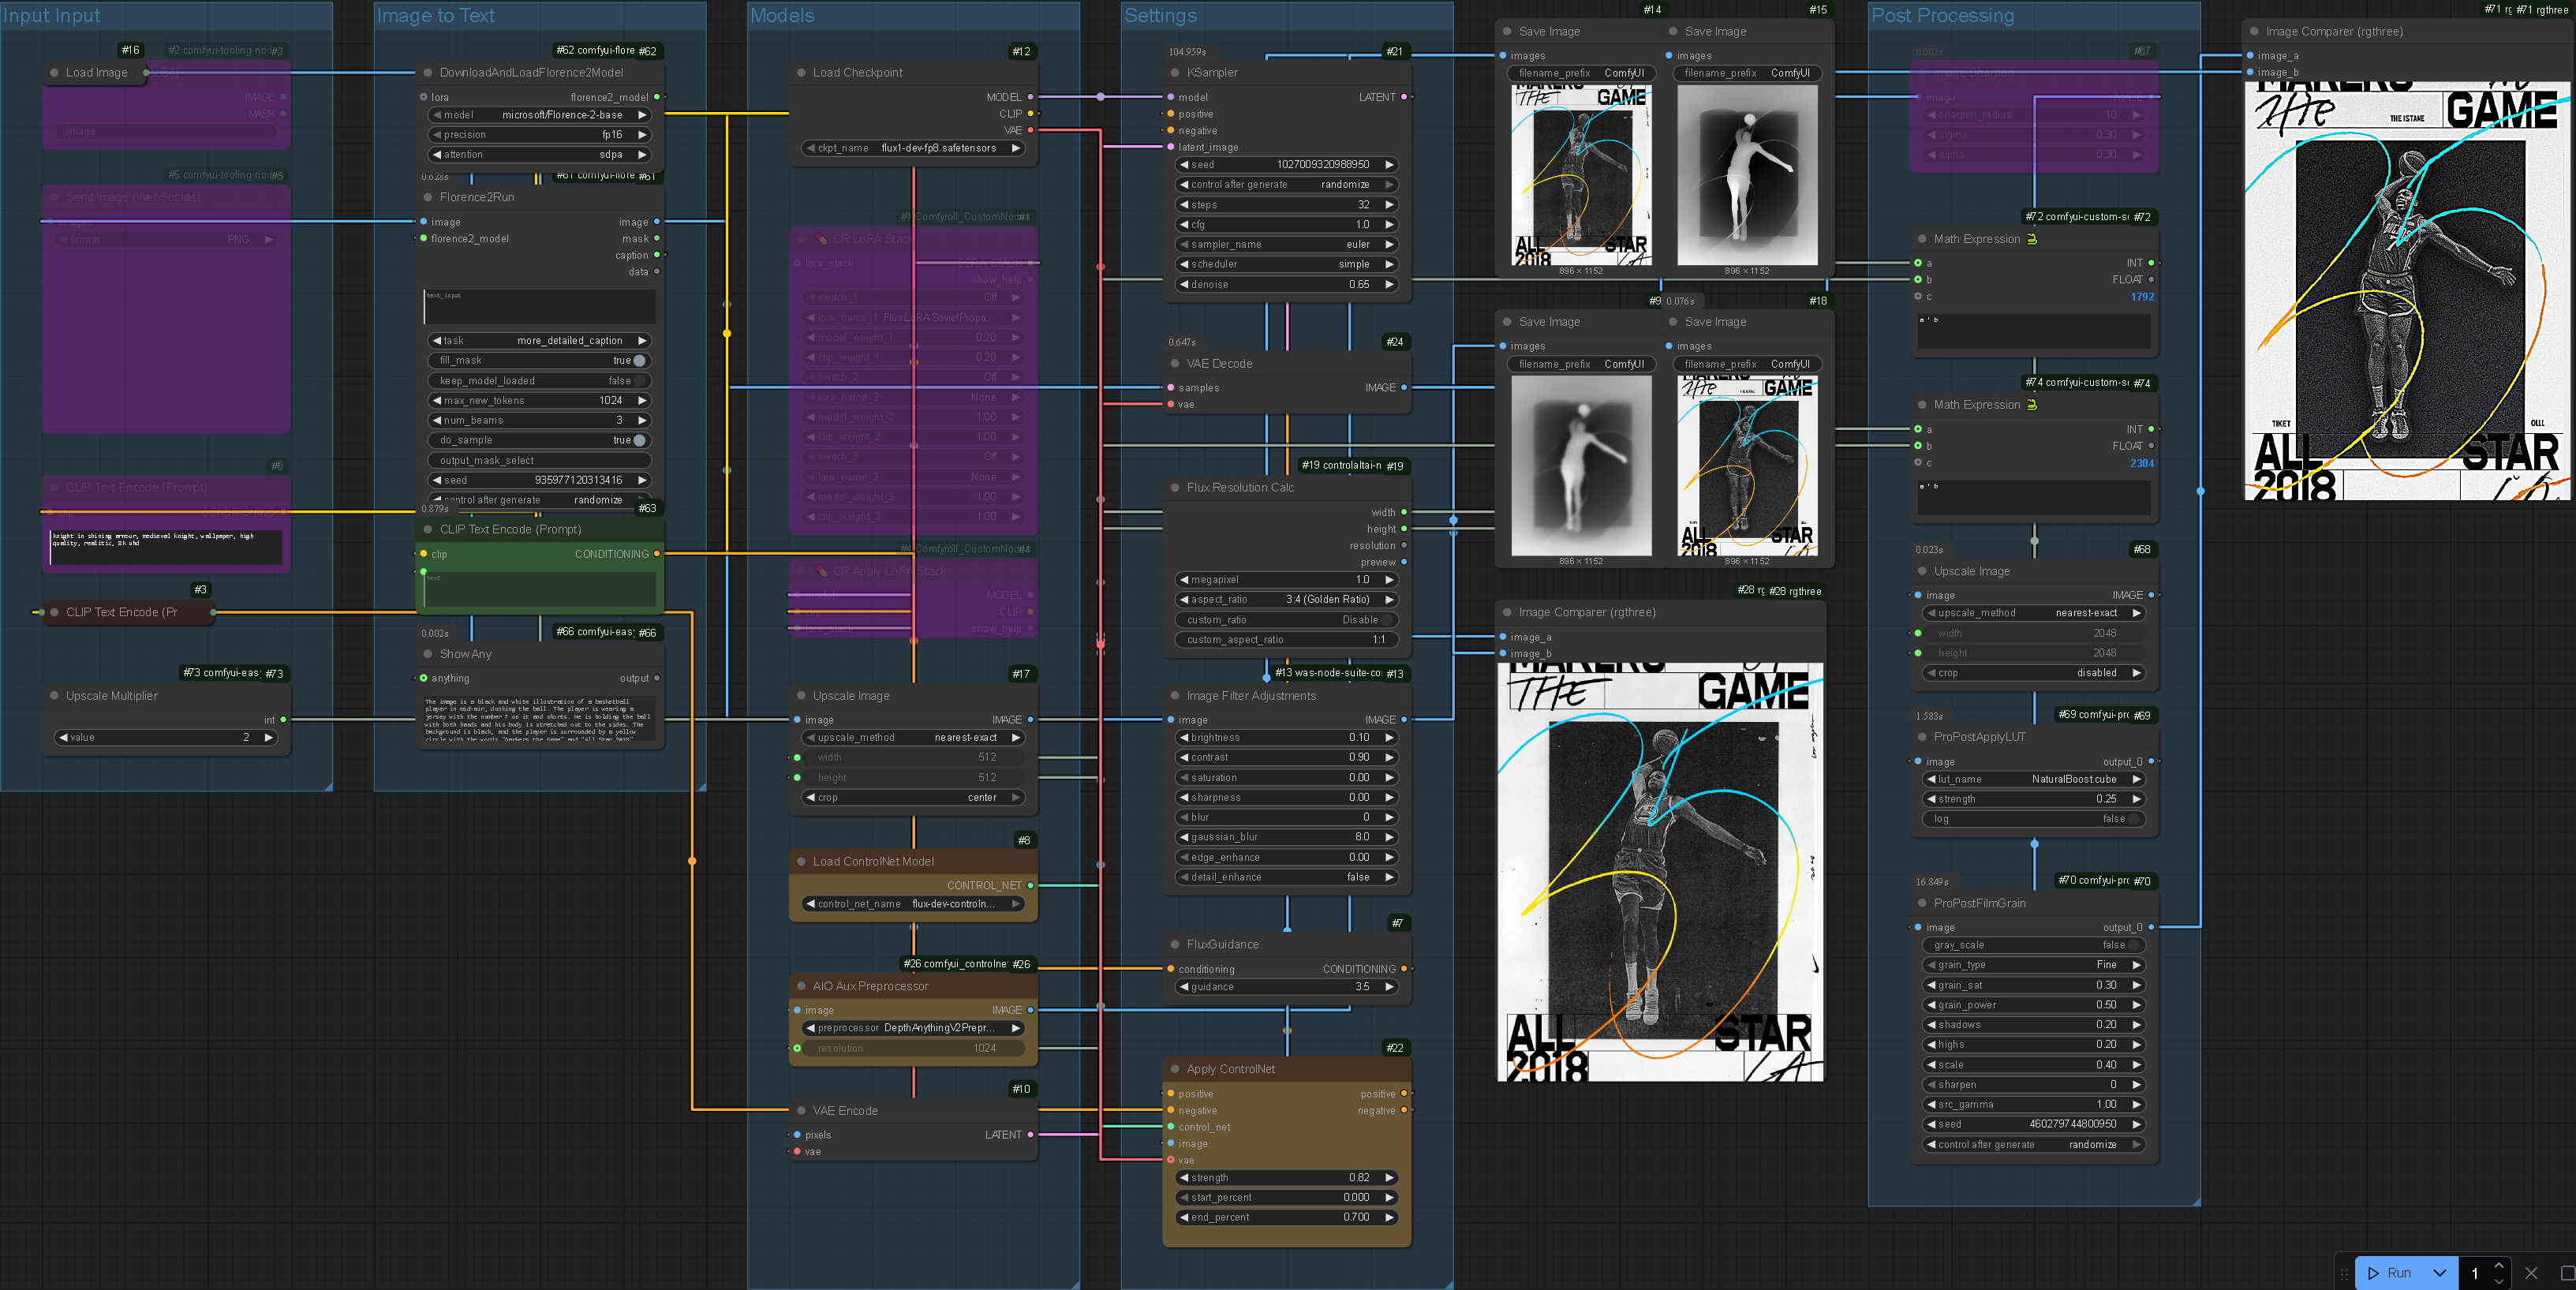Increase FluxGuidance guidance with right arrow
The width and height of the screenshot is (2576, 1290).
point(1389,987)
